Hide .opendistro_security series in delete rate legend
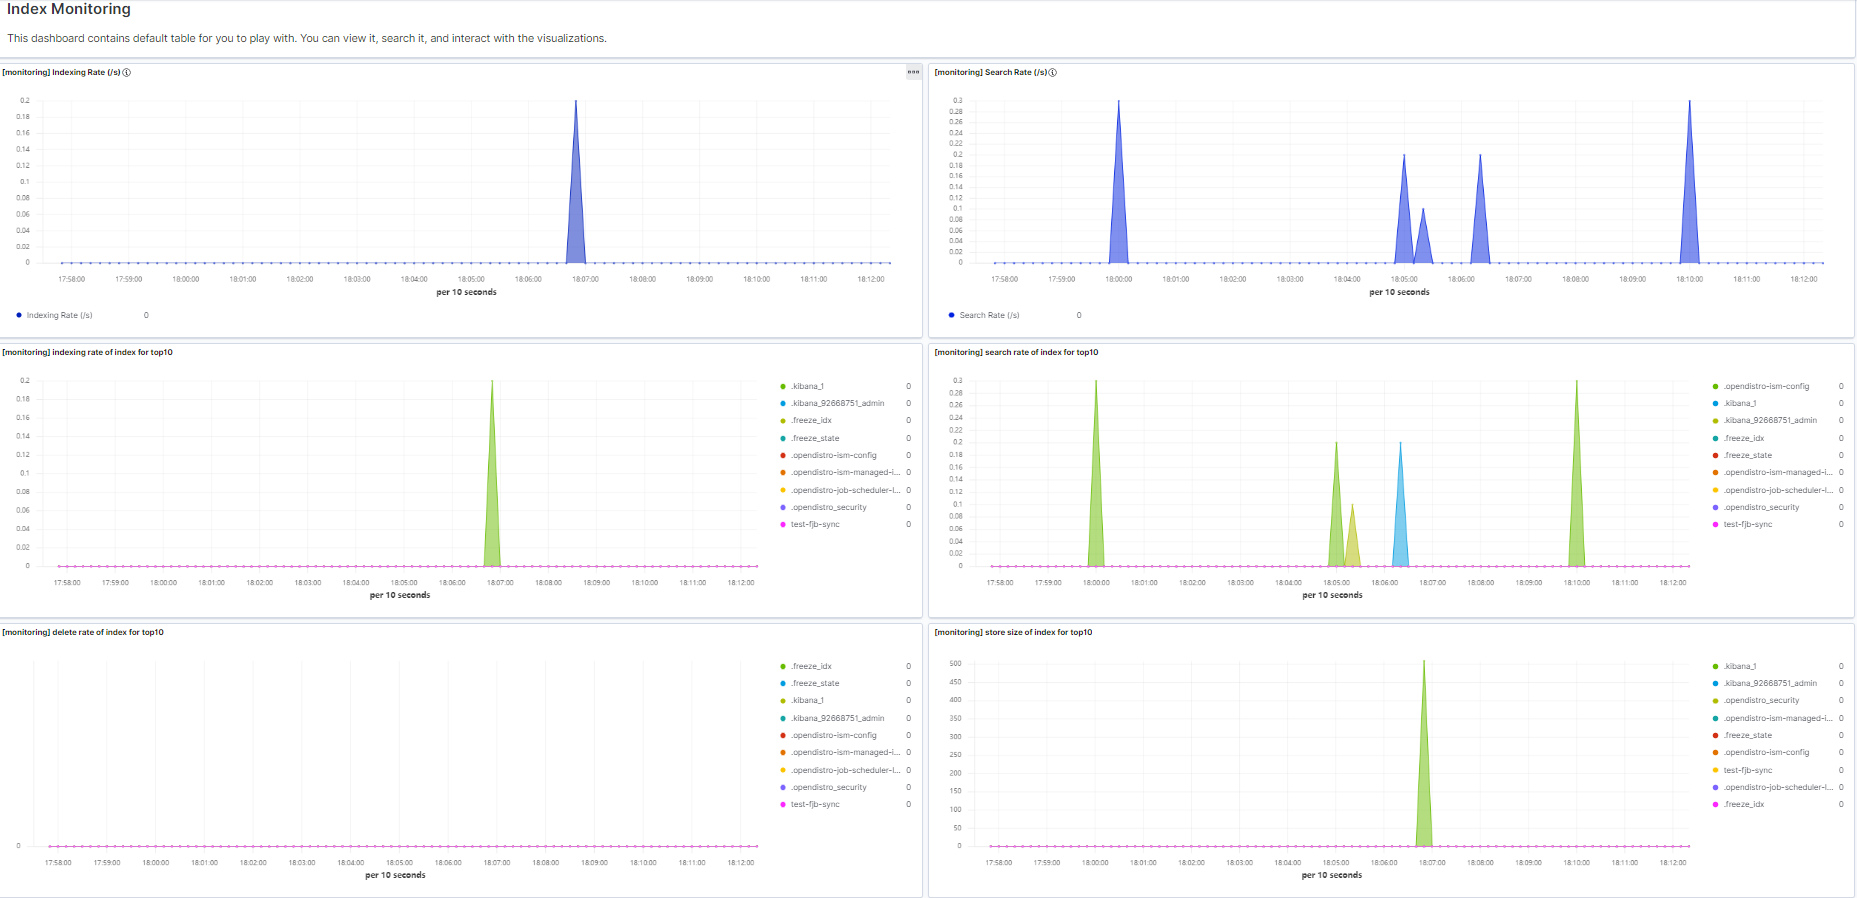This screenshot has height=898, width=1857. [828, 787]
